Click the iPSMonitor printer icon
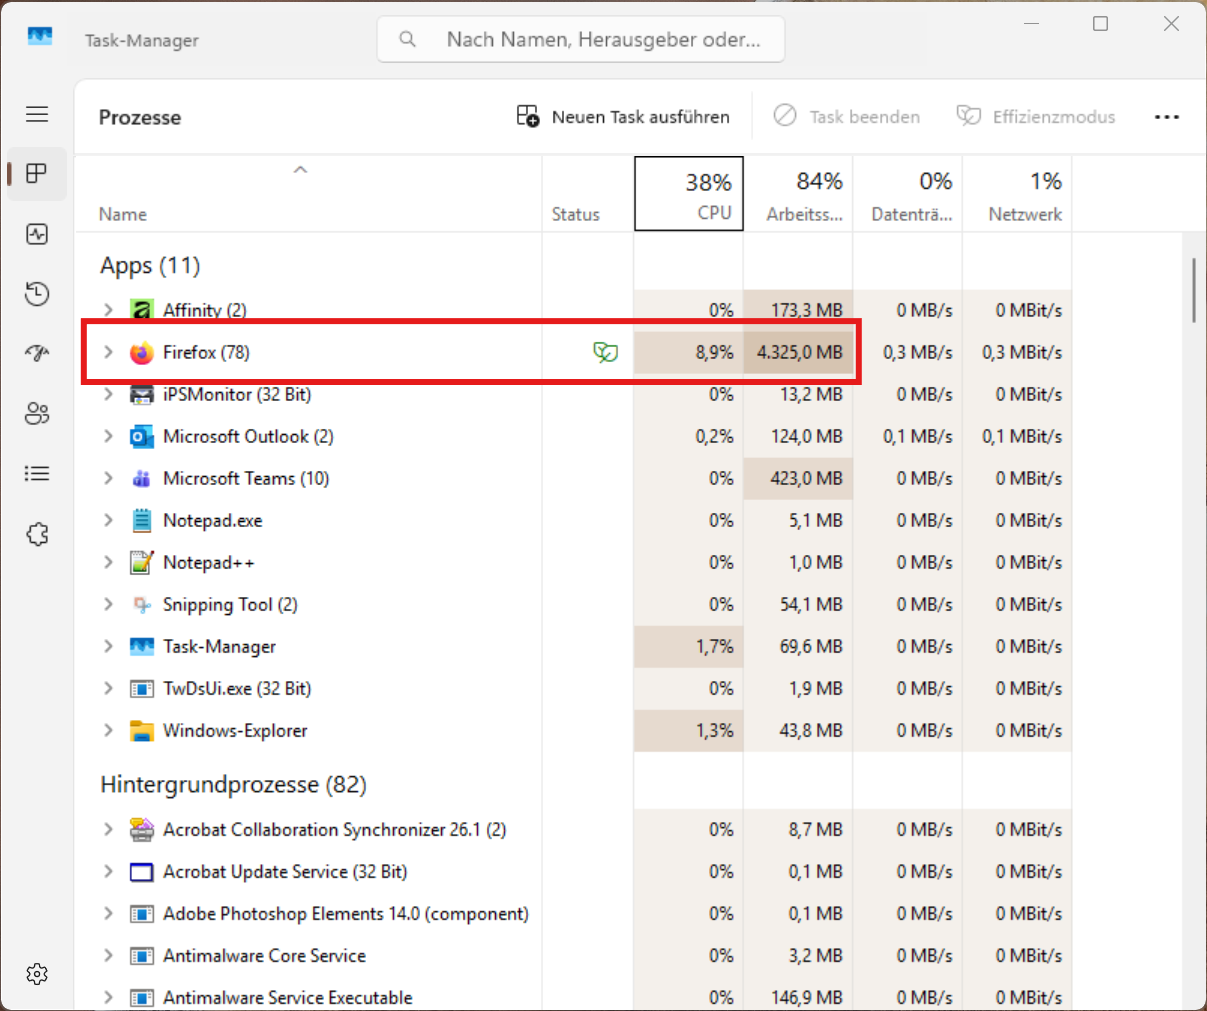Viewport: 1207px width, 1011px height. [x=142, y=394]
